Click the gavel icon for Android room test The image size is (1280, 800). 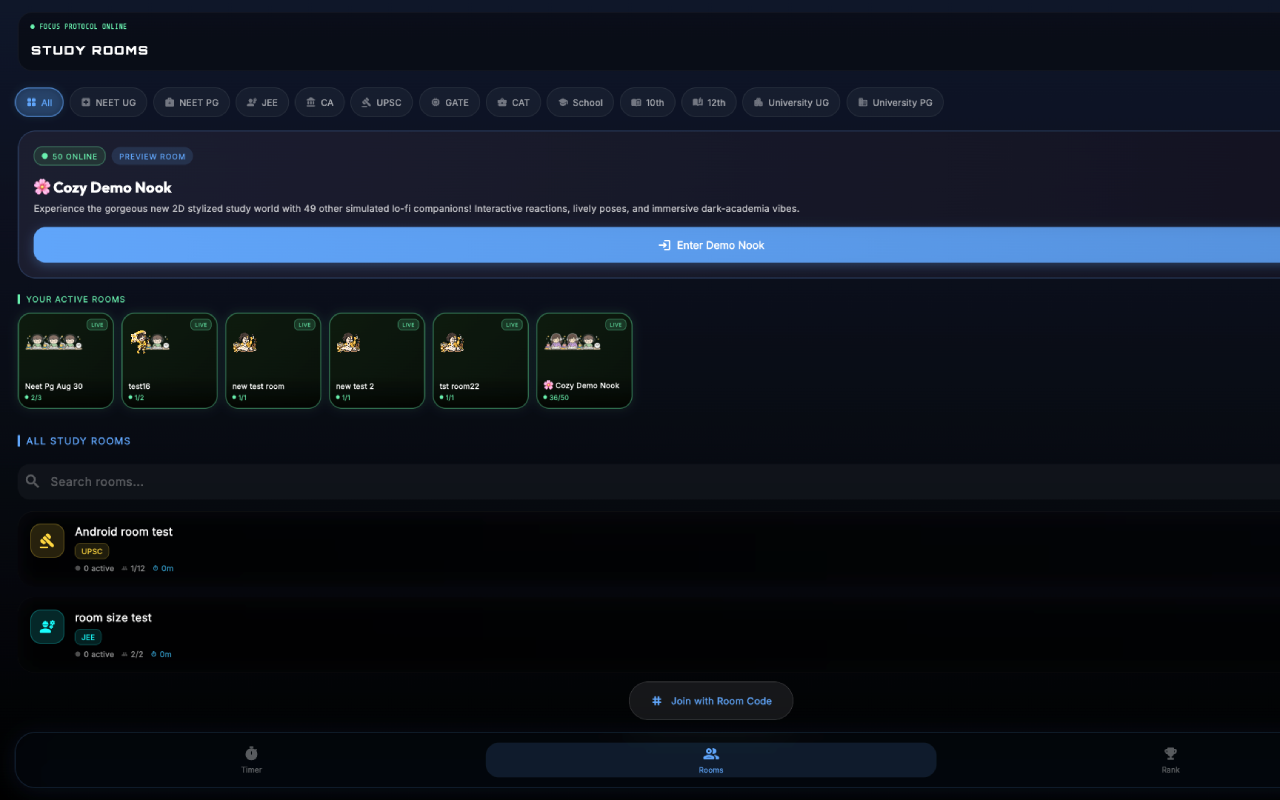tap(47, 540)
